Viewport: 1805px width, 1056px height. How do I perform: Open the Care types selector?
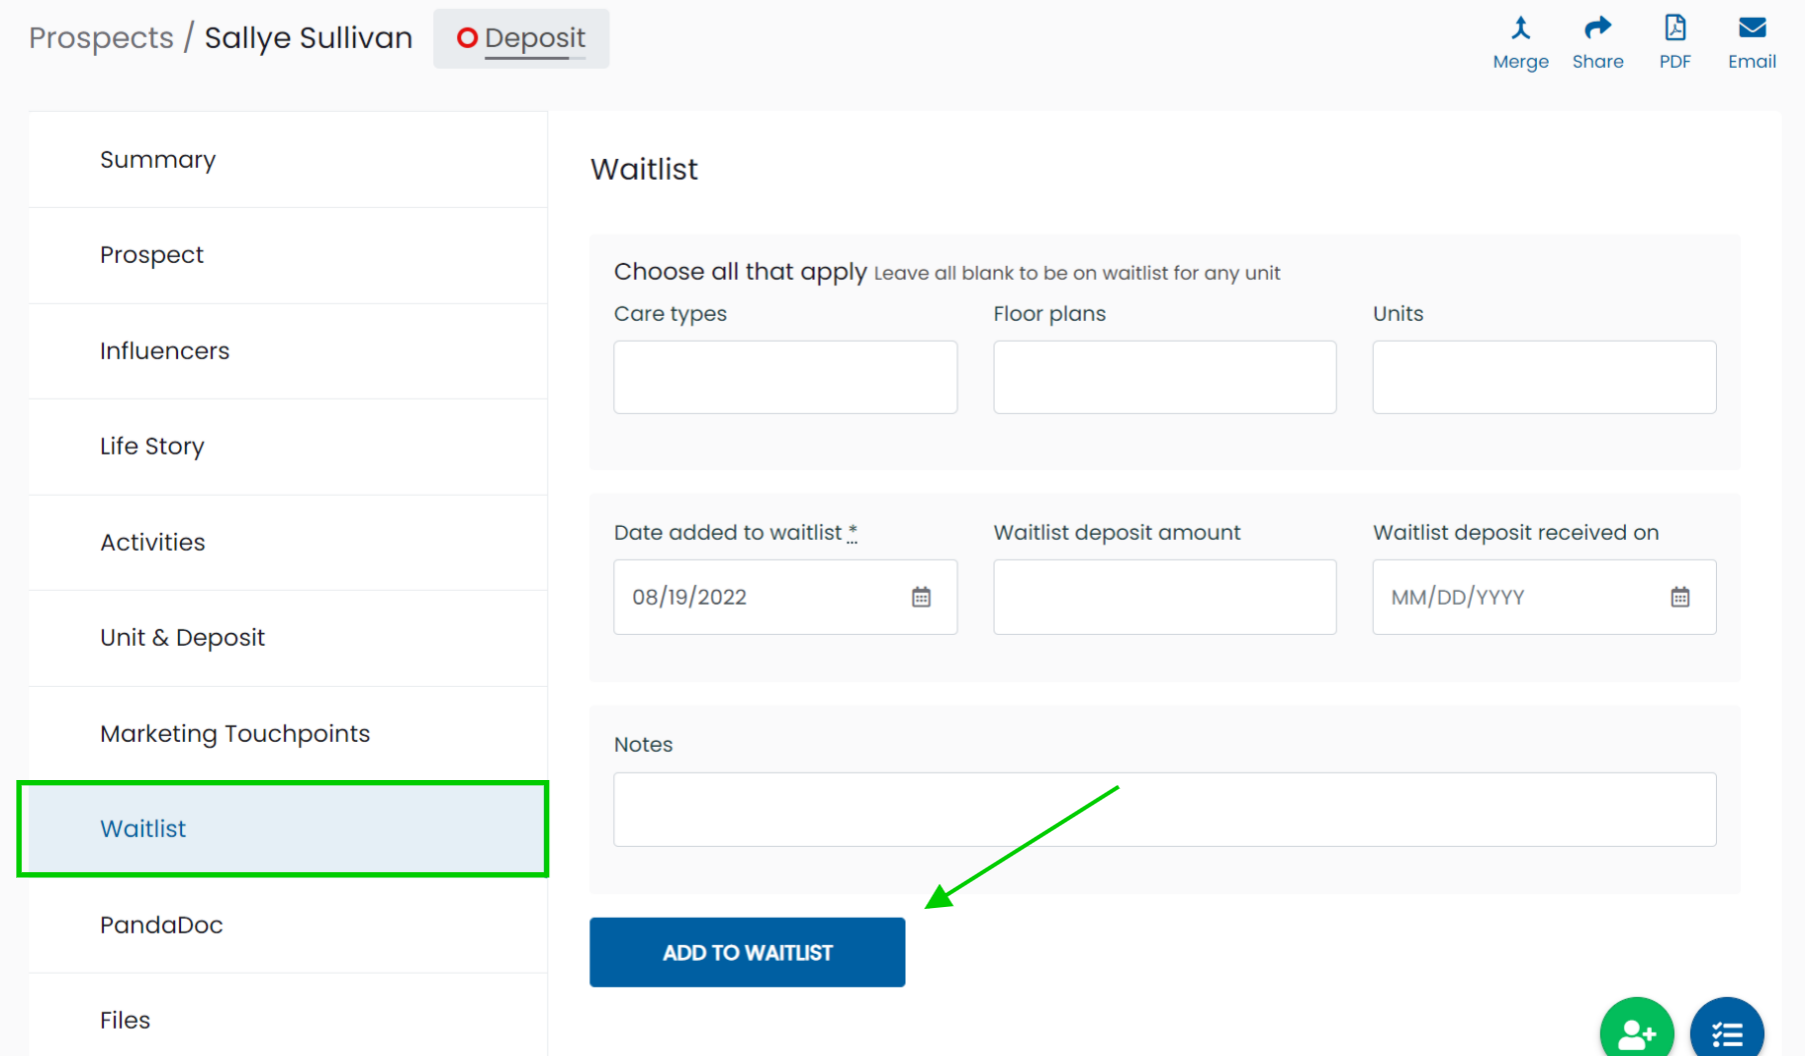(785, 377)
